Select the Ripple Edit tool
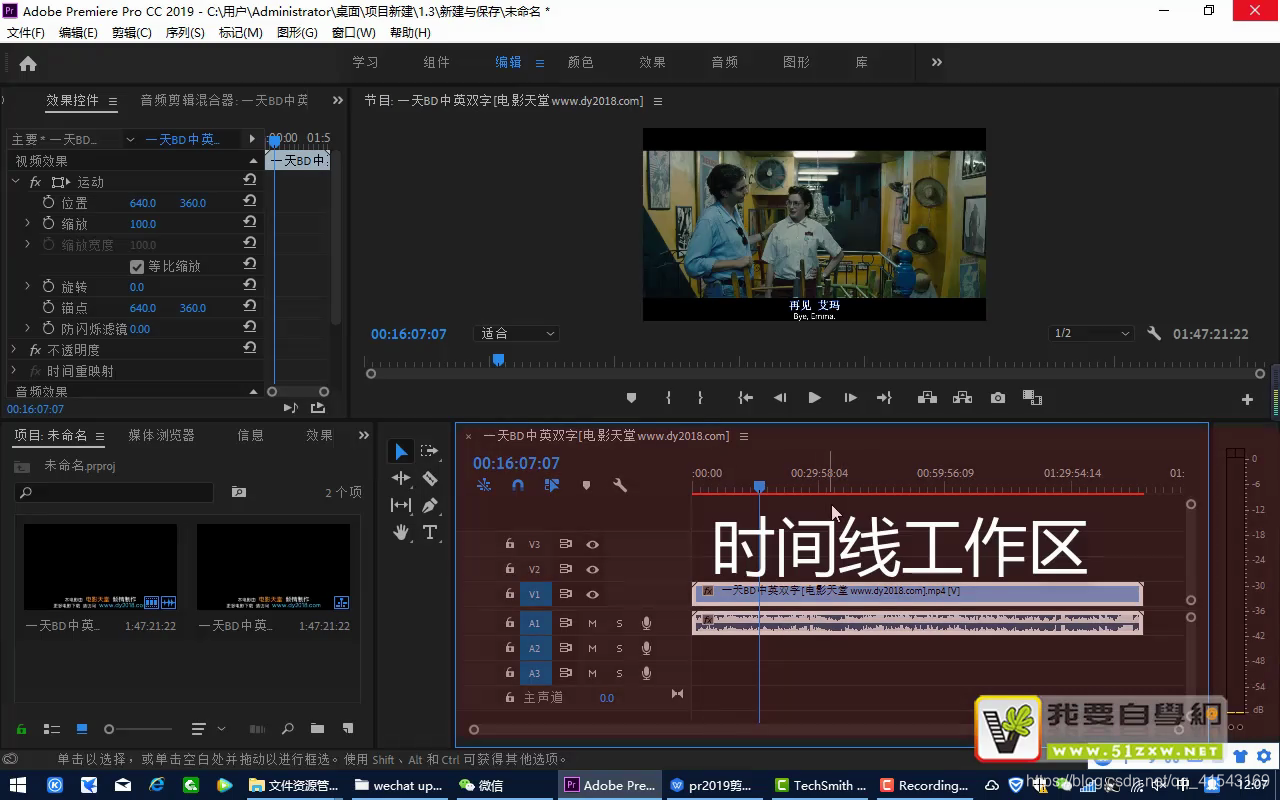Viewport: 1280px width, 800px height. click(x=400, y=479)
